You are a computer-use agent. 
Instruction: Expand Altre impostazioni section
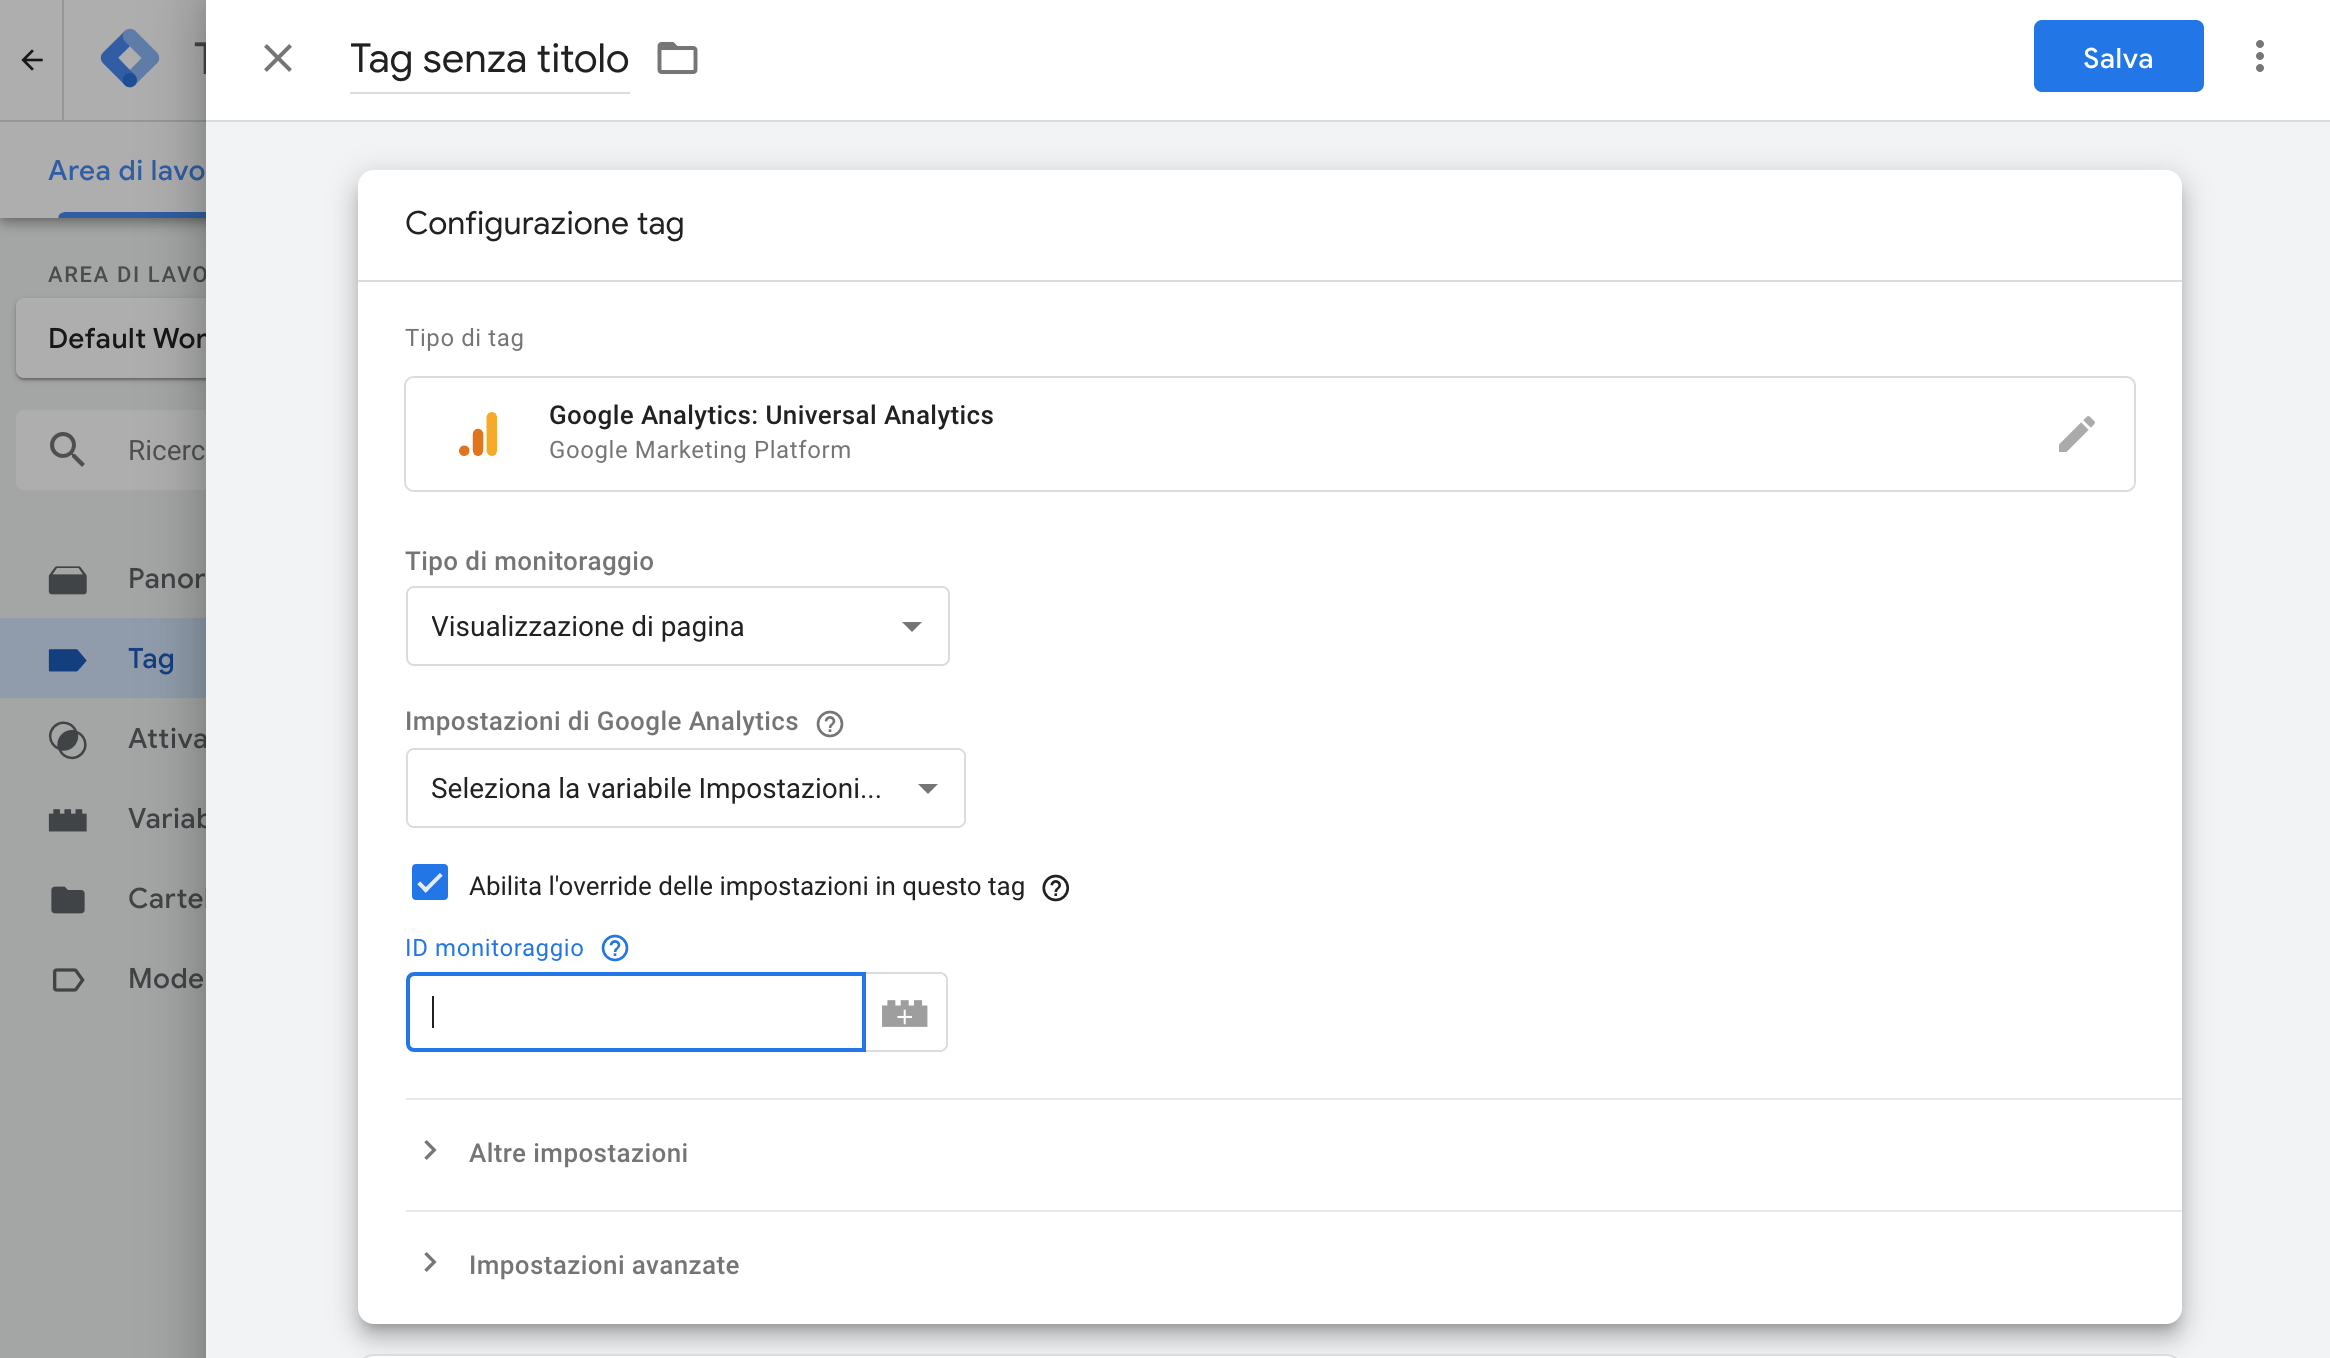[x=578, y=1153]
